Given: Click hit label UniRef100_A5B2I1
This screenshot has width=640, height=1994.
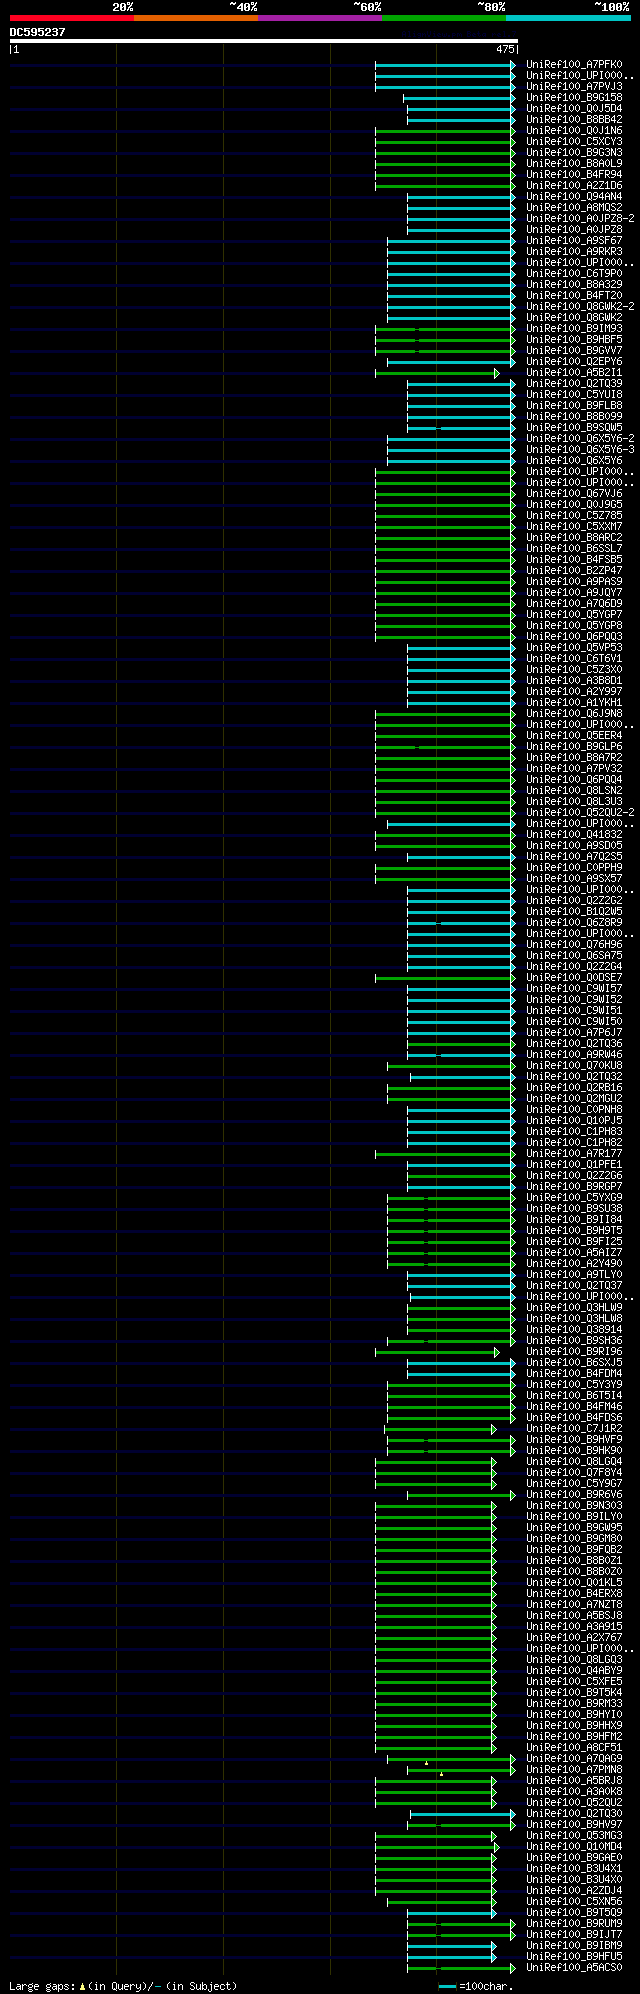Looking at the screenshot, I should [574, 373].
